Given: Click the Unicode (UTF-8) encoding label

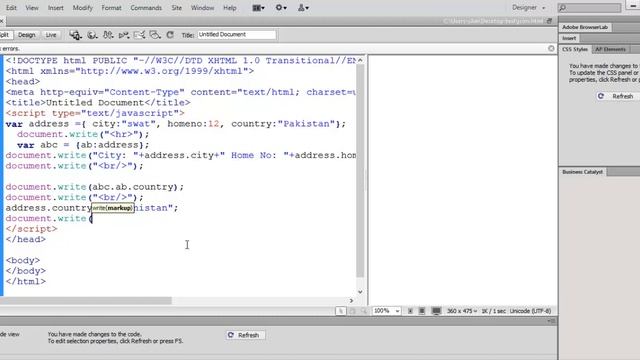Looking at the screenshot, I should click(530, 311).
